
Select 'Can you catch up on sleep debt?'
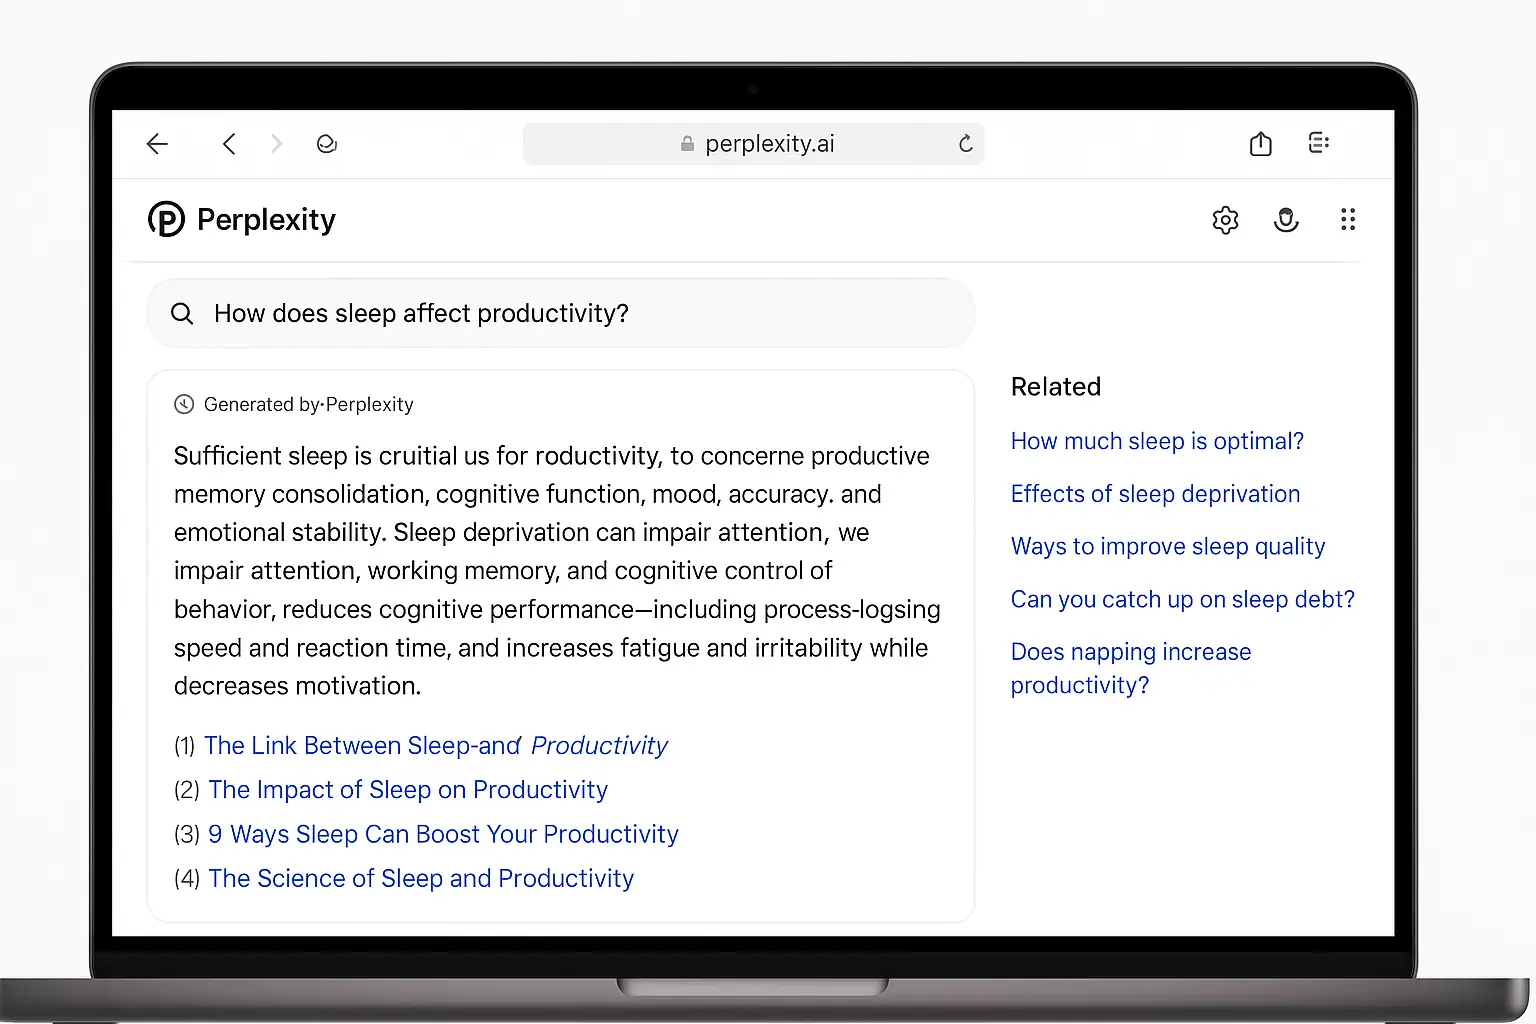pyautogui.click(x=1183, y=599)
